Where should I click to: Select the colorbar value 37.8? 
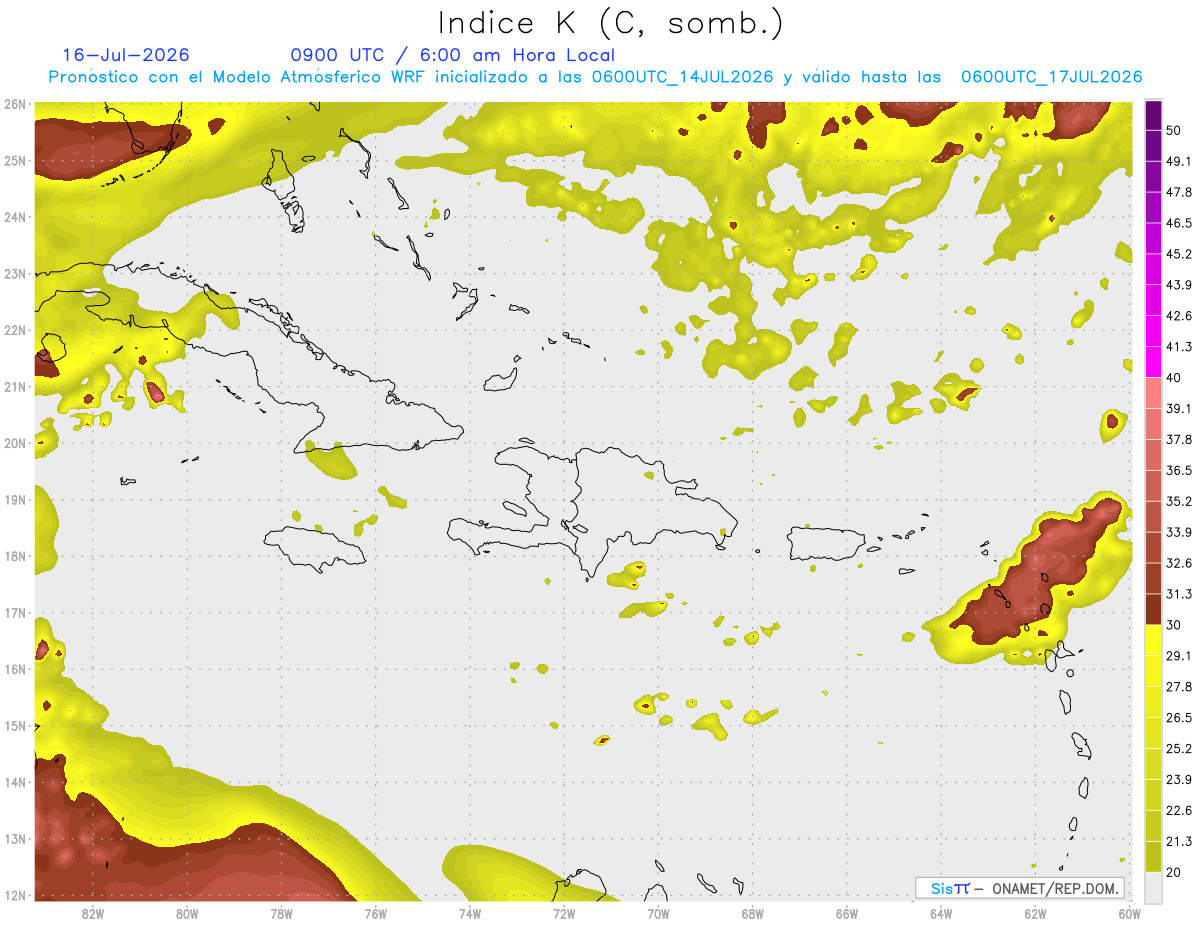(1180, 440)
